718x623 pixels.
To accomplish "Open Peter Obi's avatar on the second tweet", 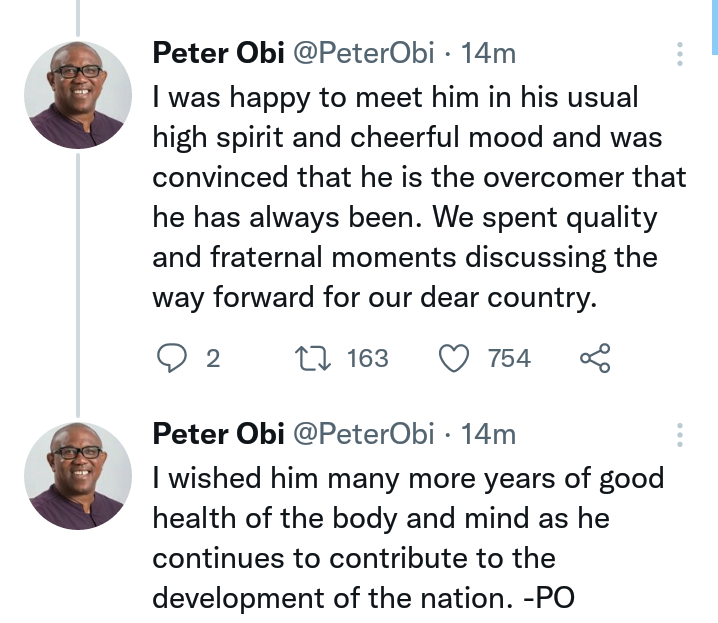I will pyautogui.click(x=78, y=476).
